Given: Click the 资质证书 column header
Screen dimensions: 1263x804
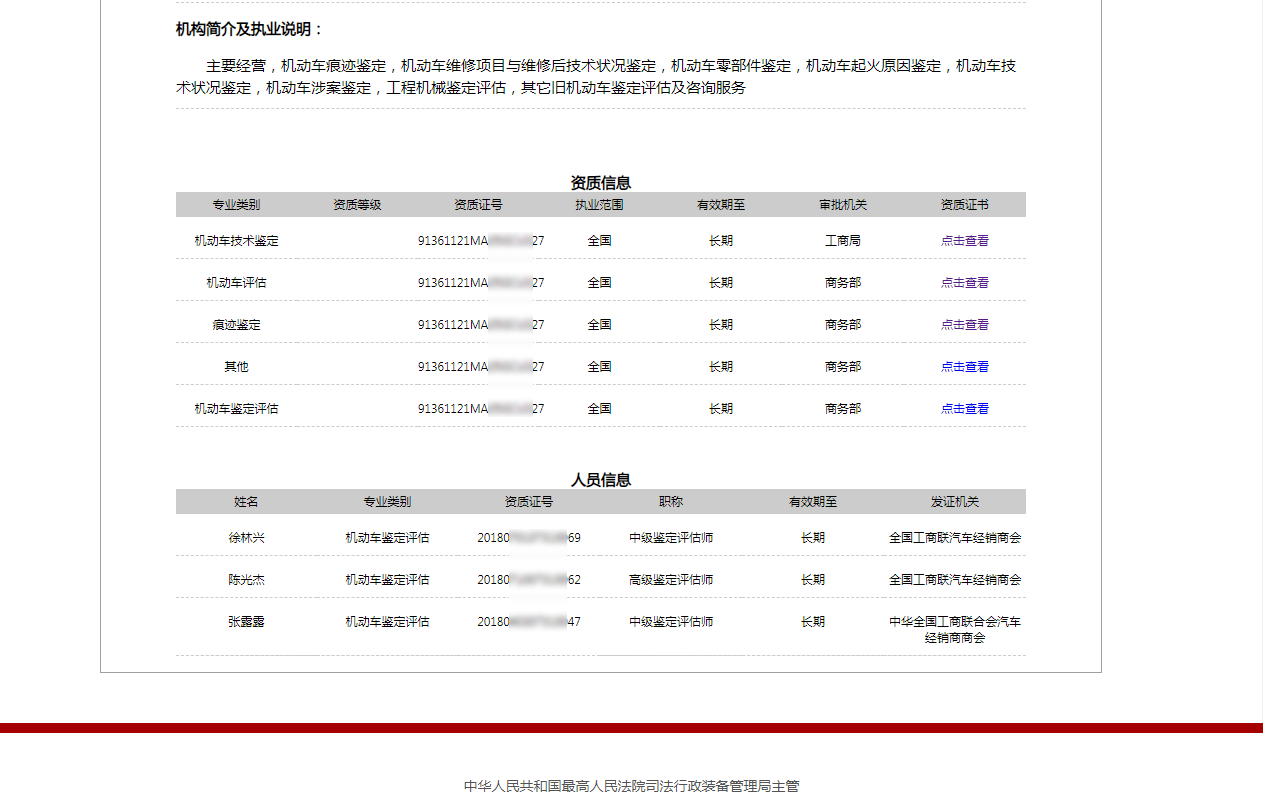Looking at the screenshot, I should click(964, 205).
